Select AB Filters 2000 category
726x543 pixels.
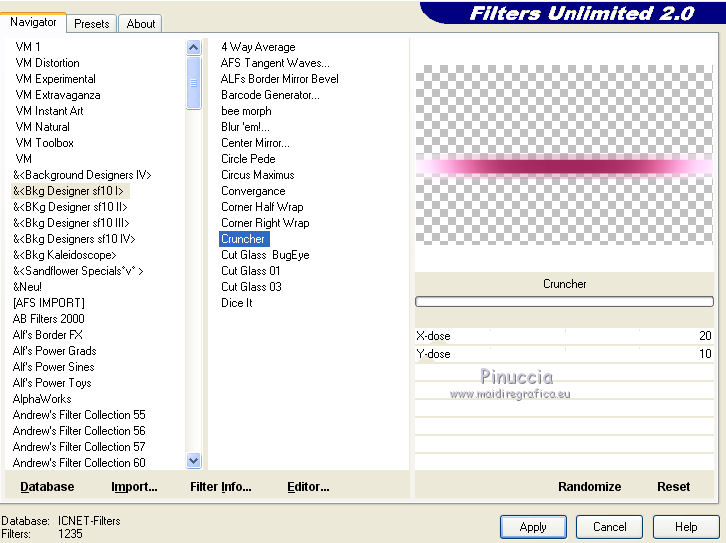pos(49,319)
